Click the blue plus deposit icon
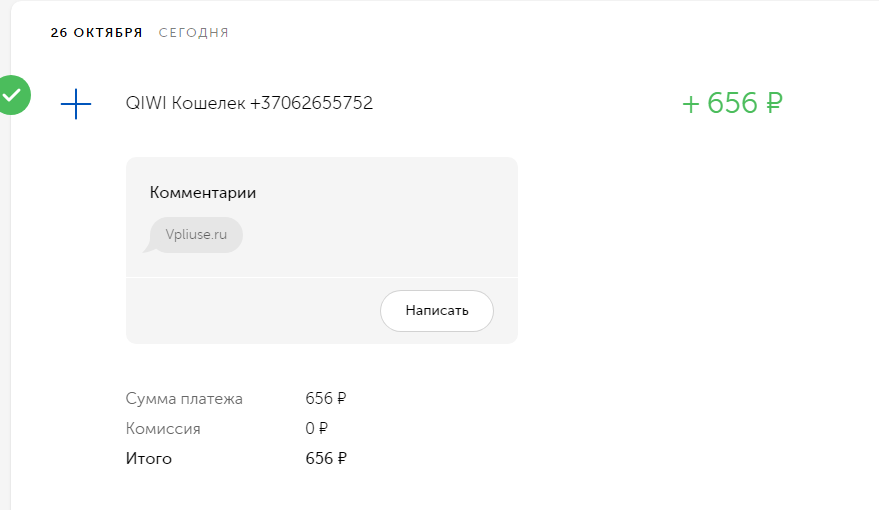879x510 pixels. [76, 104]
